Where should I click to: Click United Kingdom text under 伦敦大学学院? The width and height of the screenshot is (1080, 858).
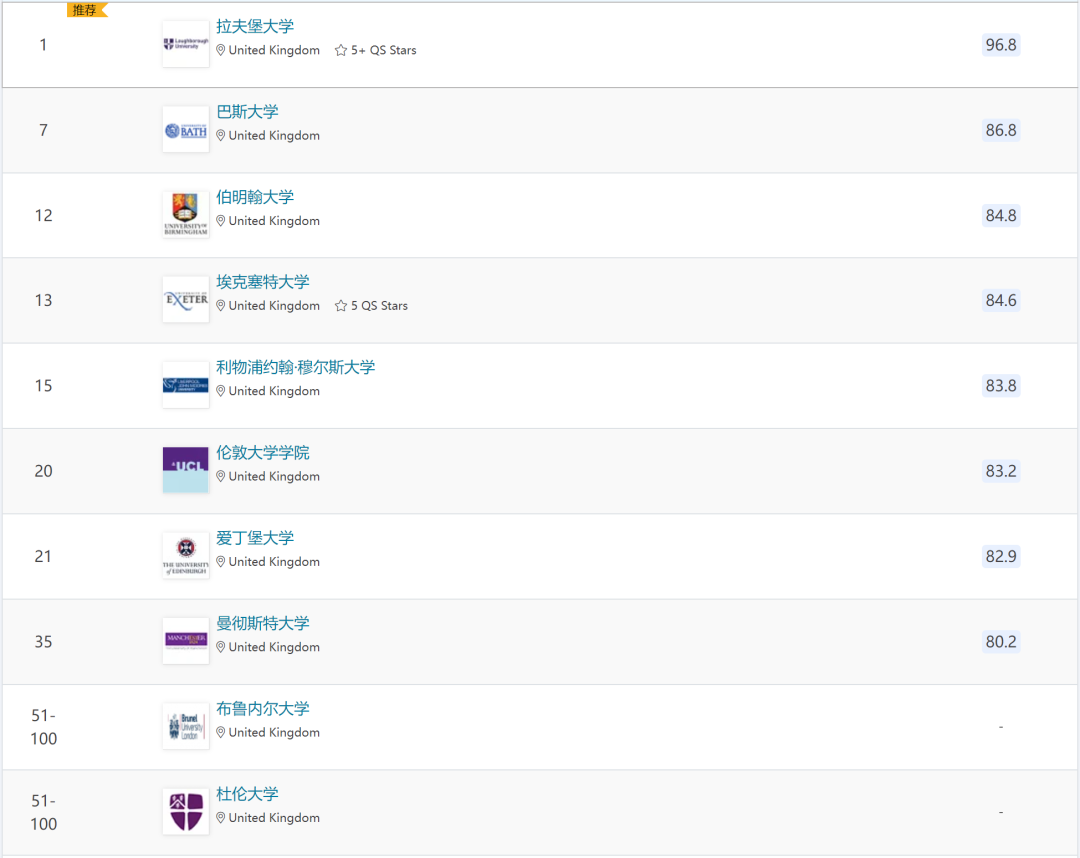point(274,477)
